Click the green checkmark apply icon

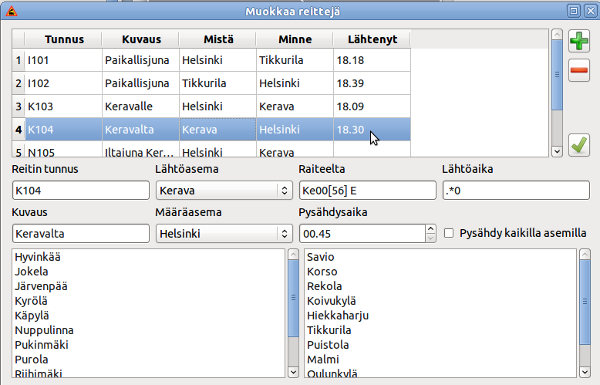579,145
